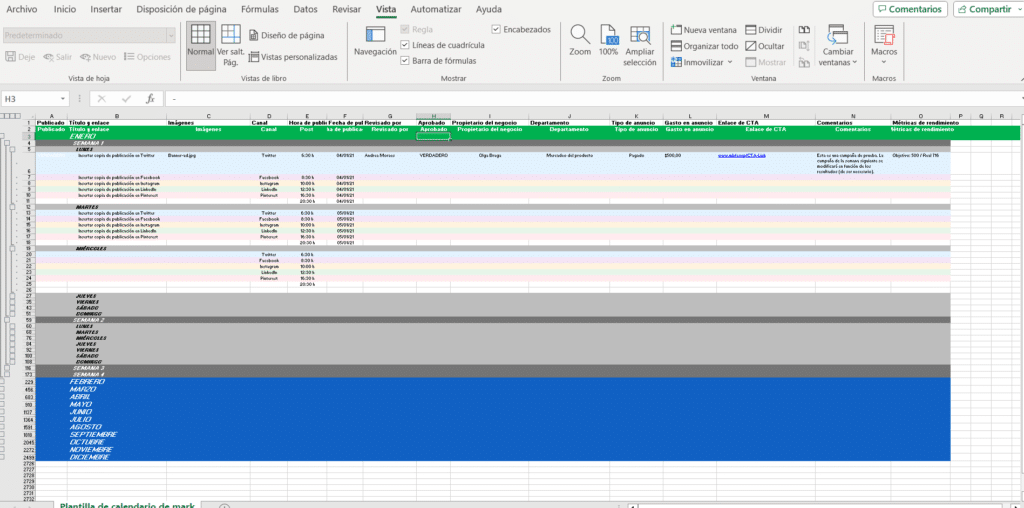Switch to Diseño de página view

click(286, 35)
